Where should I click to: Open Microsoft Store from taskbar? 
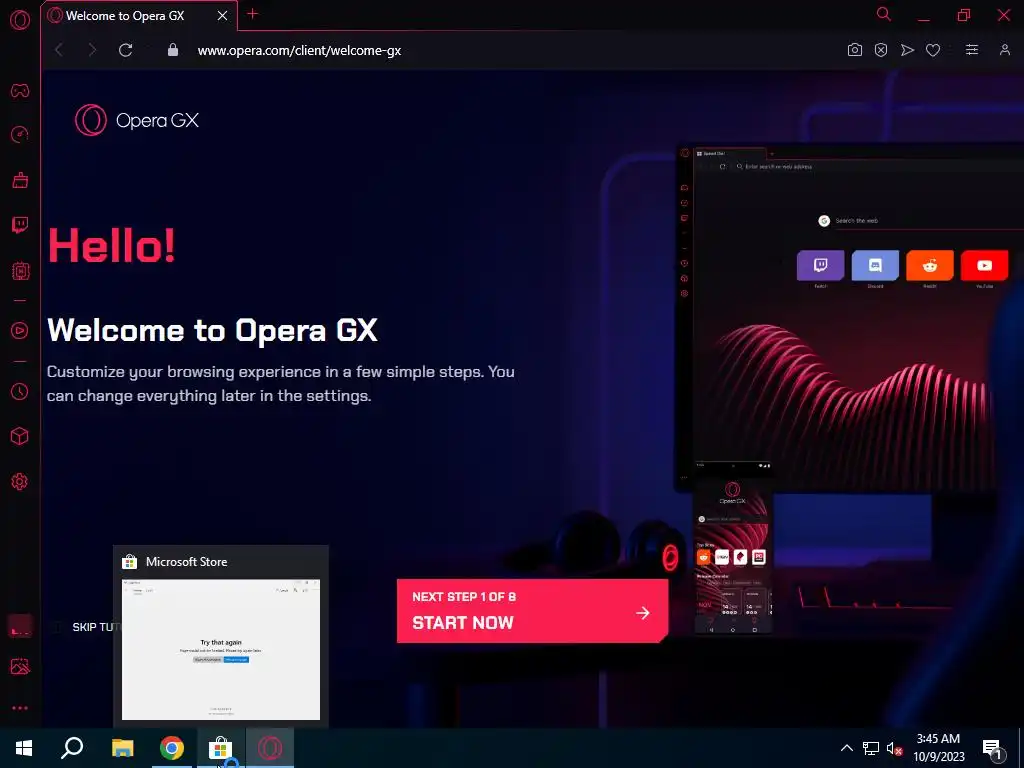tap(221, 748)
